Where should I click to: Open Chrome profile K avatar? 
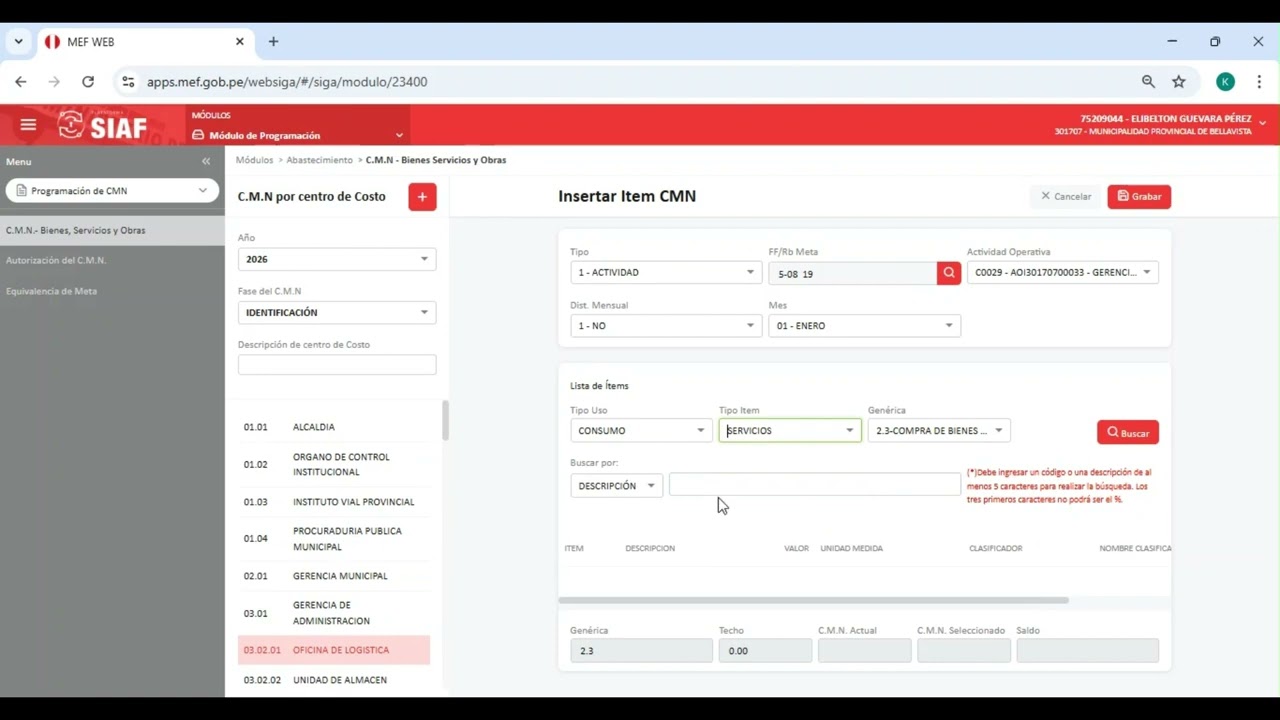(x=1225, y=82)
